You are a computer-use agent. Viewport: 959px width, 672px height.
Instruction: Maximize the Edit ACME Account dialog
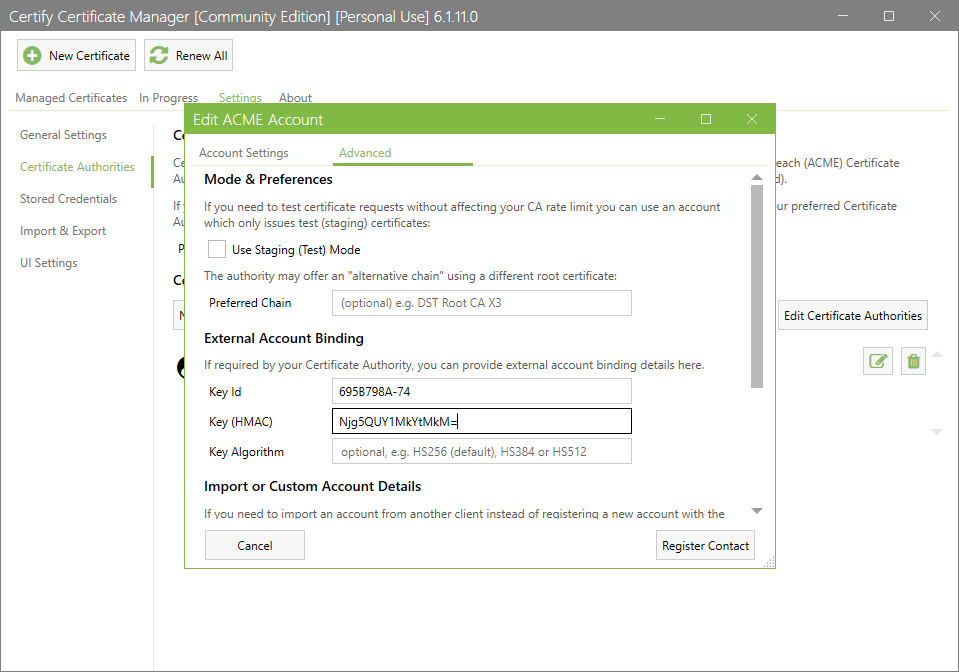pos(706,119)
